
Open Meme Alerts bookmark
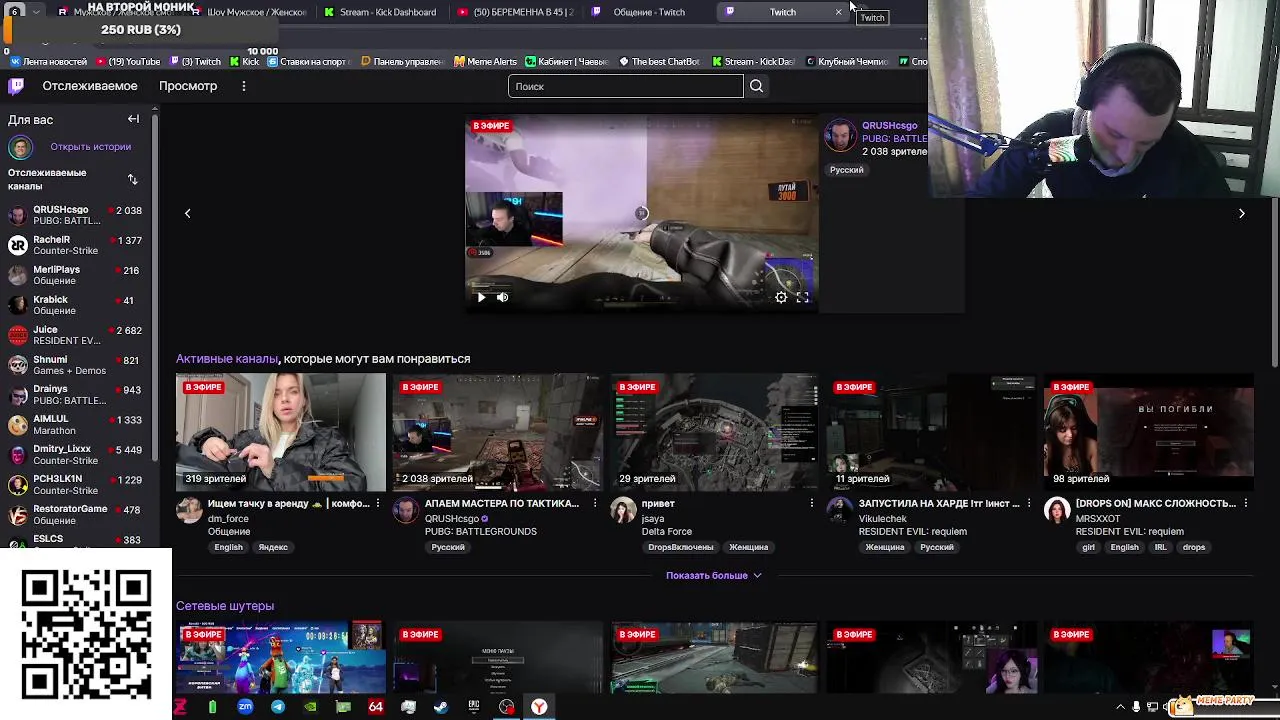(484, 61)
